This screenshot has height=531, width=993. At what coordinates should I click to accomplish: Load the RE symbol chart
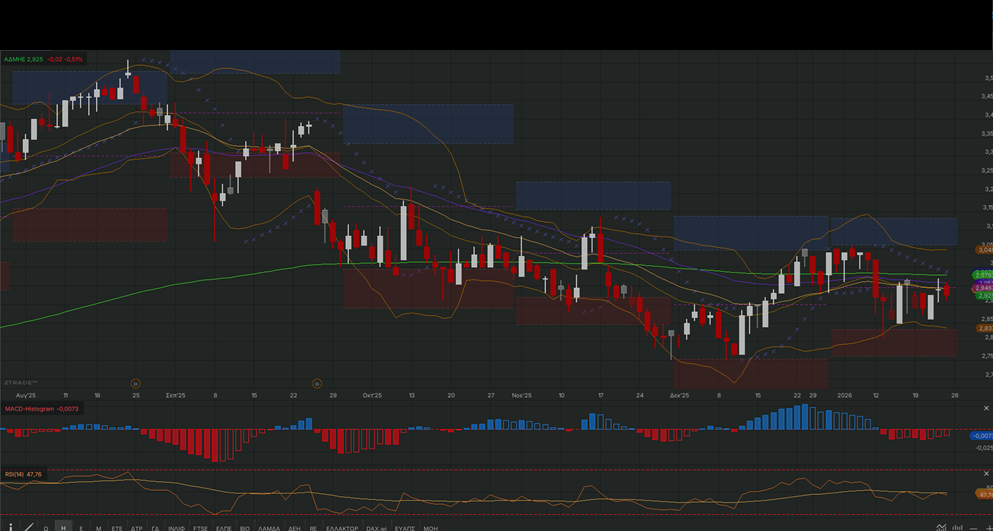coord(313,528)
